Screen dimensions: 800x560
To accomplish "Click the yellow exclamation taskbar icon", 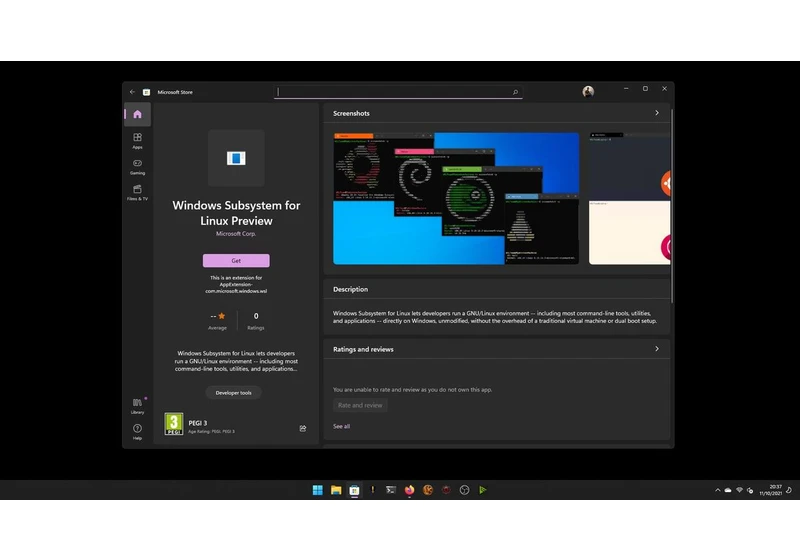I will pyautogui.click(x=372, y=490).
